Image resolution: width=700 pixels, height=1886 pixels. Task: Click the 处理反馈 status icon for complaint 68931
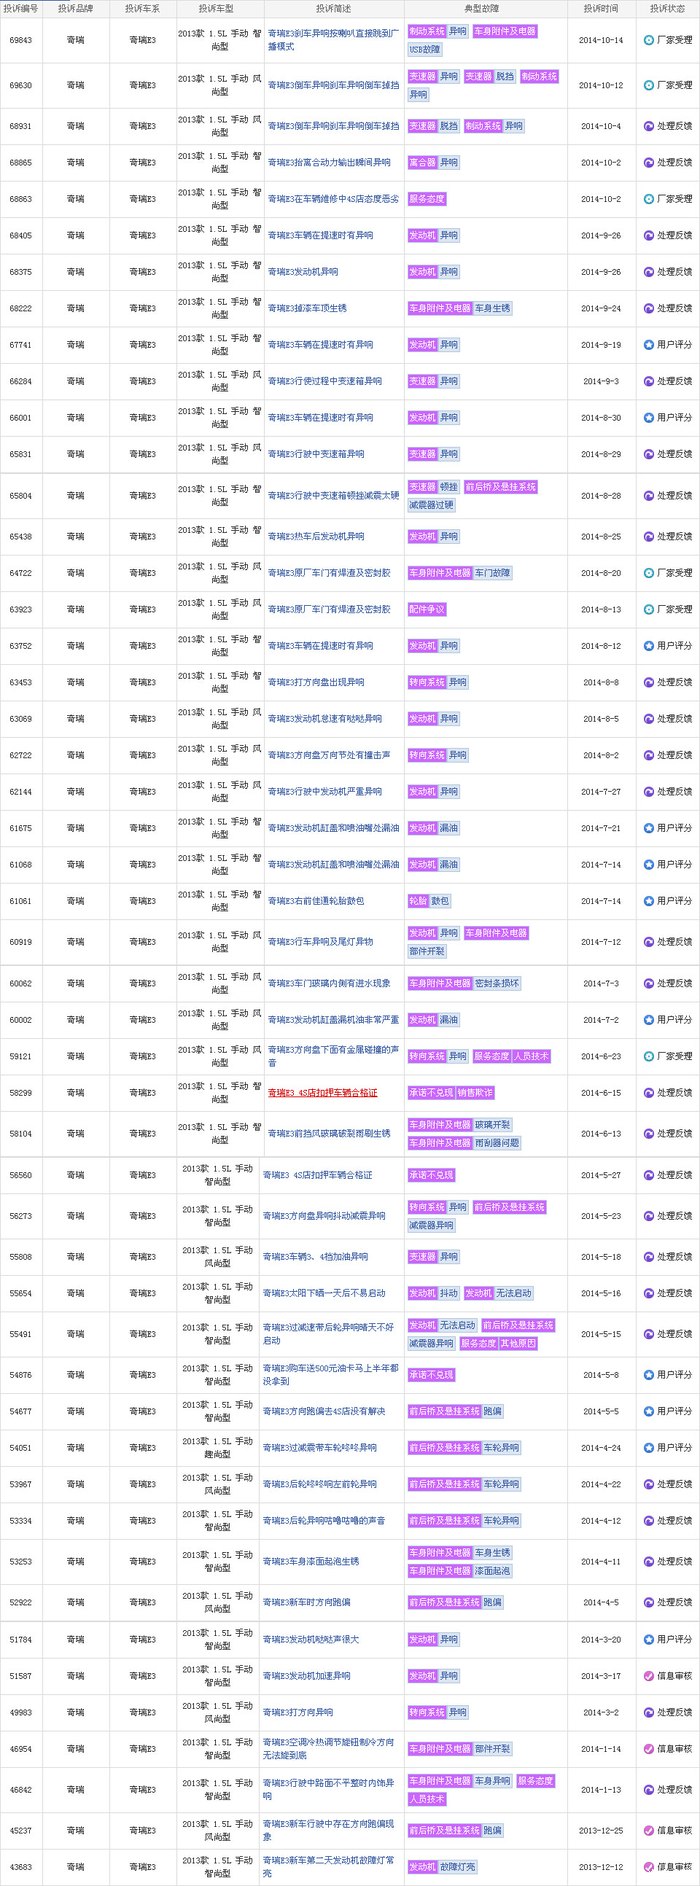click(648, 127)
